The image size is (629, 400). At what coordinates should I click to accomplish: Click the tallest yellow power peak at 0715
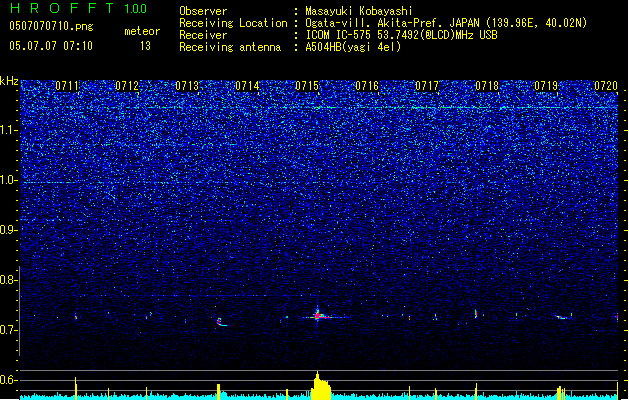(x=320, y=386)
